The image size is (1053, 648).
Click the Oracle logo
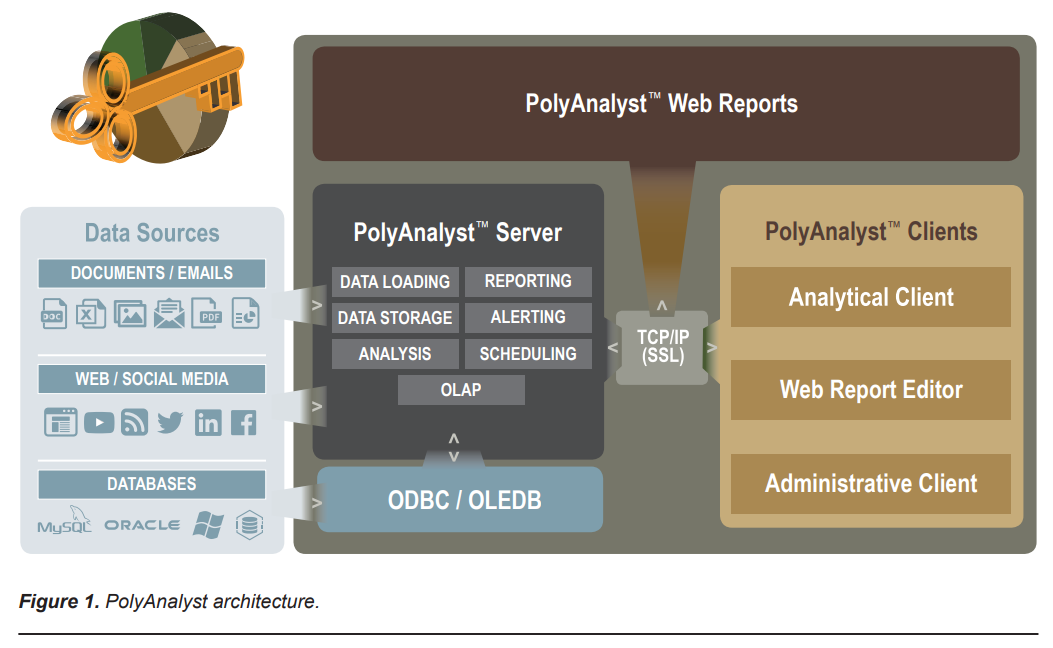coord(142,525)
